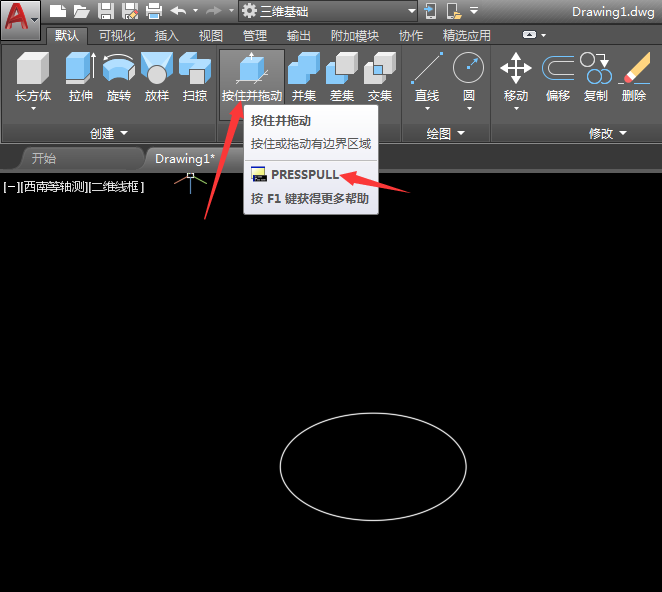Select the 圆 circle tool
The width and height of the screenshot is (662, 592).
(x=469, y=76)
